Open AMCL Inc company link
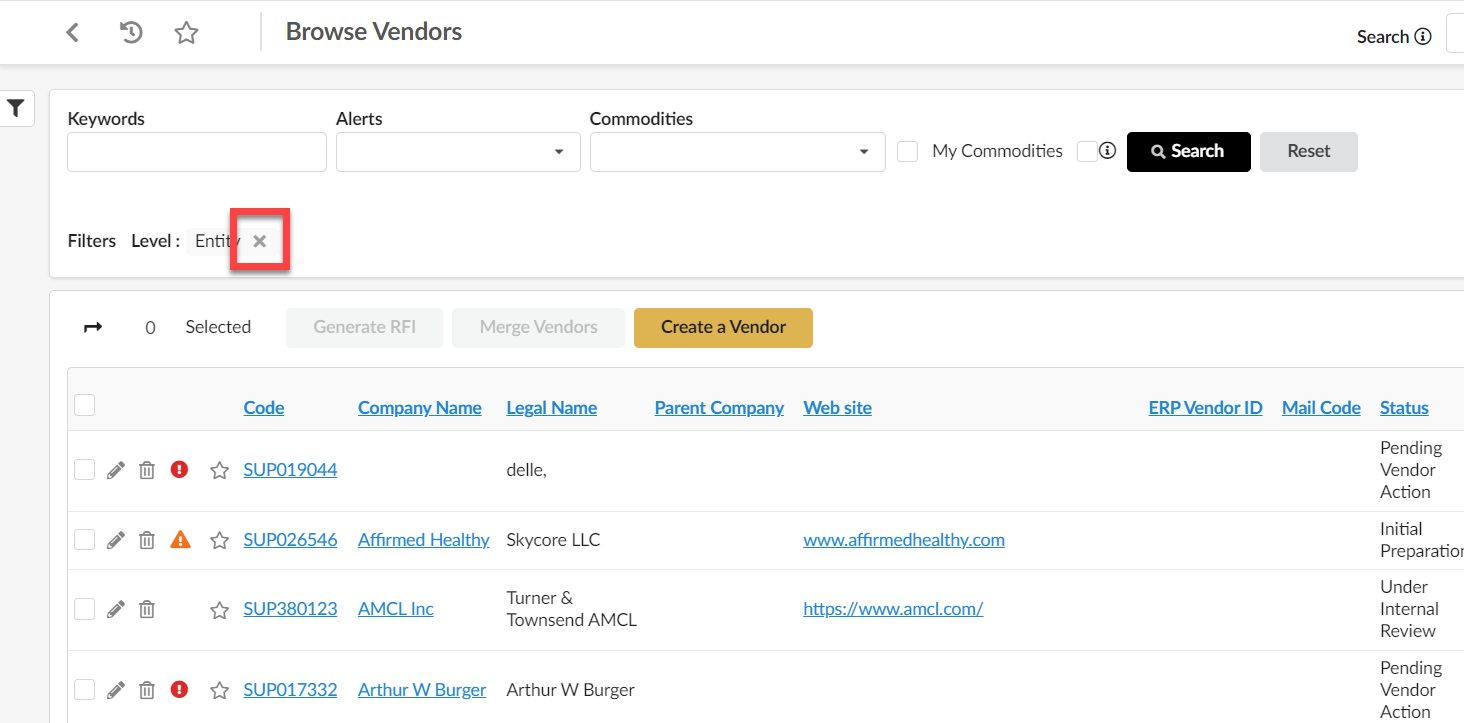 pyautogui.click(x=396, y=609)
